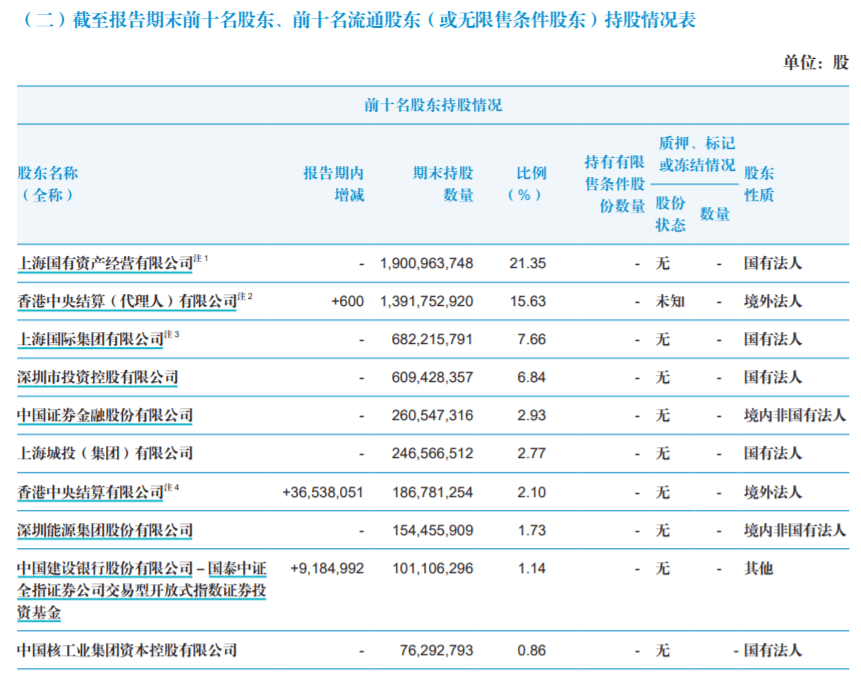This screenshot has width=861, height=678.
Task: Click the holding value 1,900,963,748
Action: [x=427, y=264]
